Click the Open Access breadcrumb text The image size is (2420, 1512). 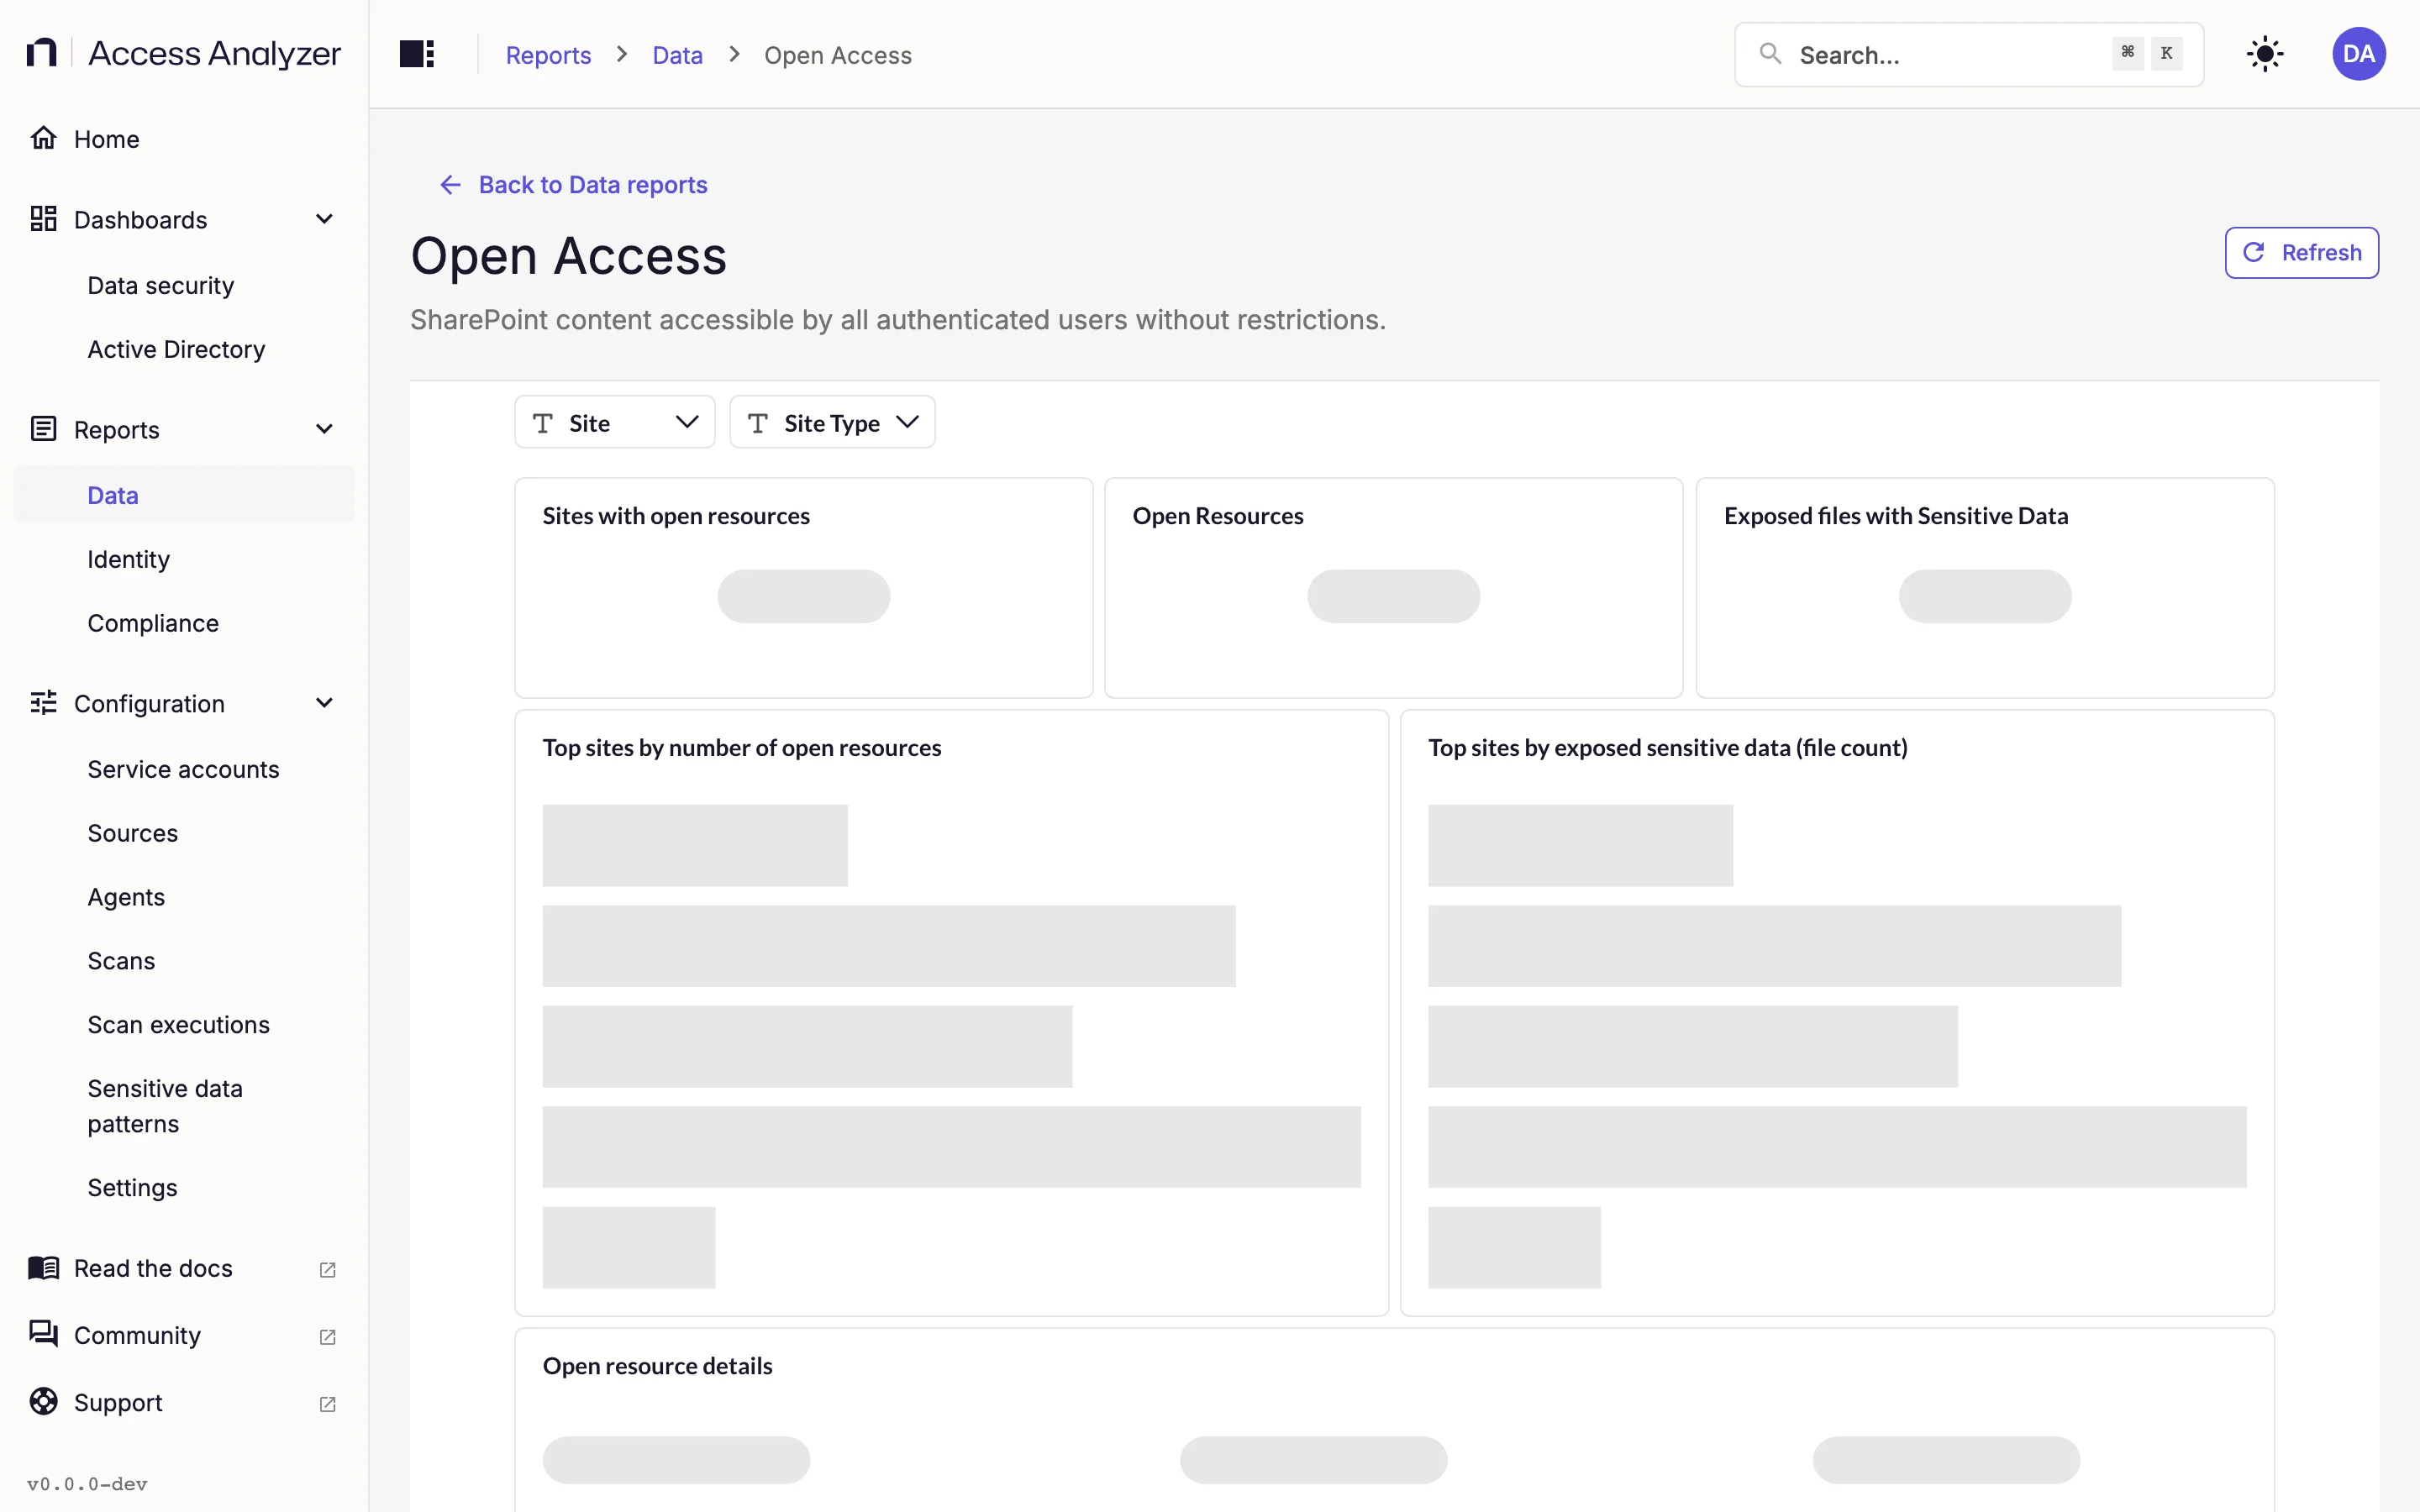tap(838, 55)
